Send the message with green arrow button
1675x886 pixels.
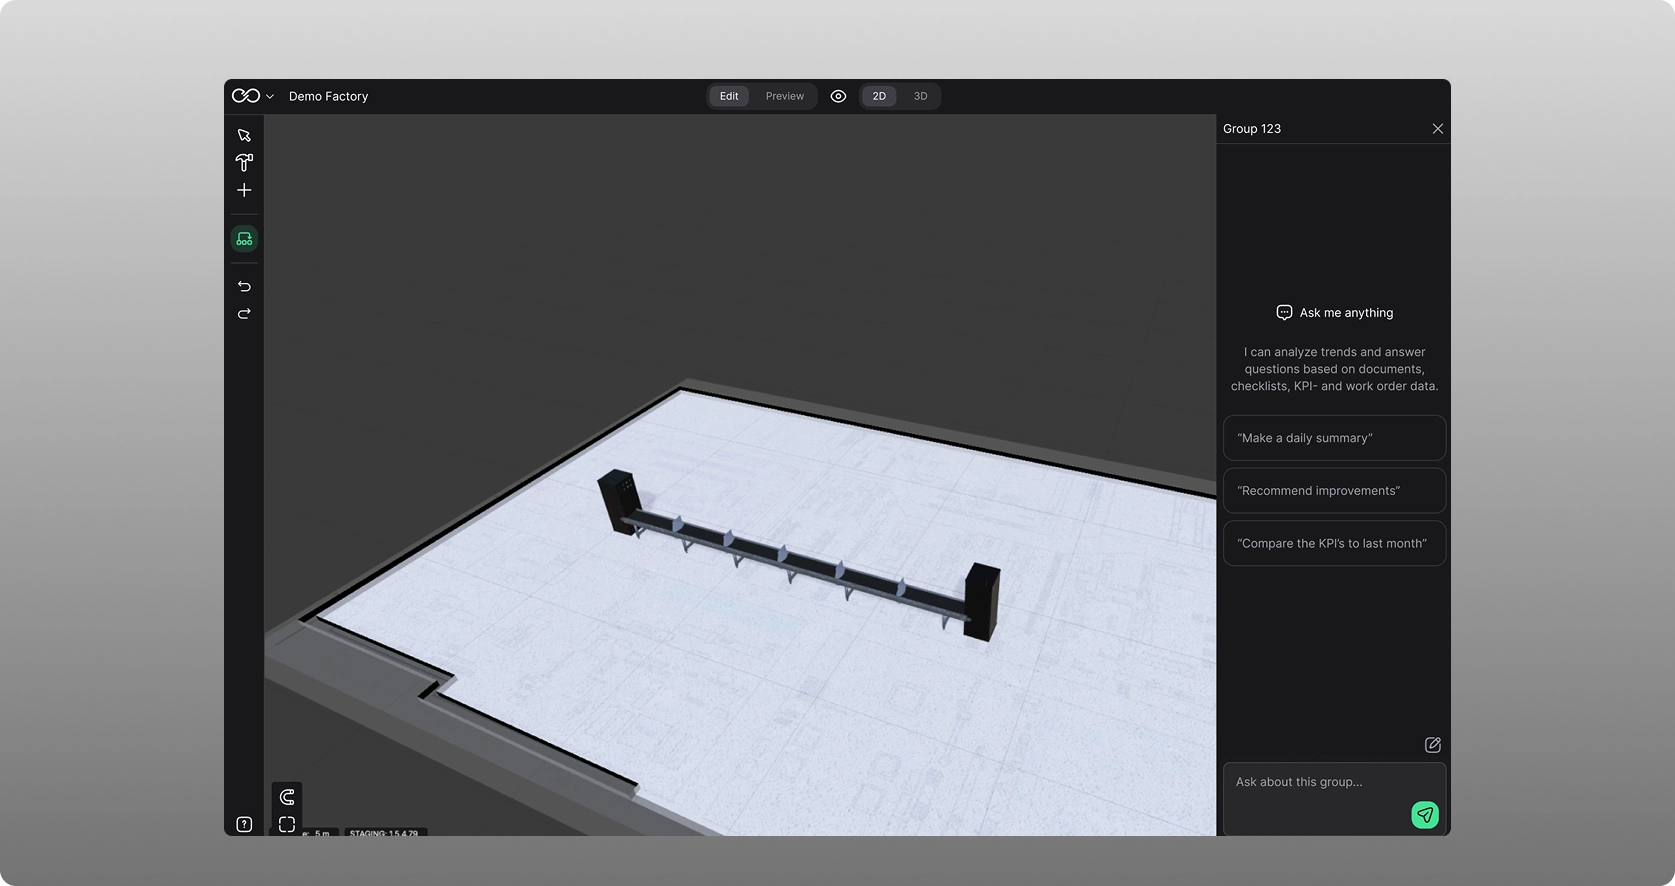pos(1425,815)
